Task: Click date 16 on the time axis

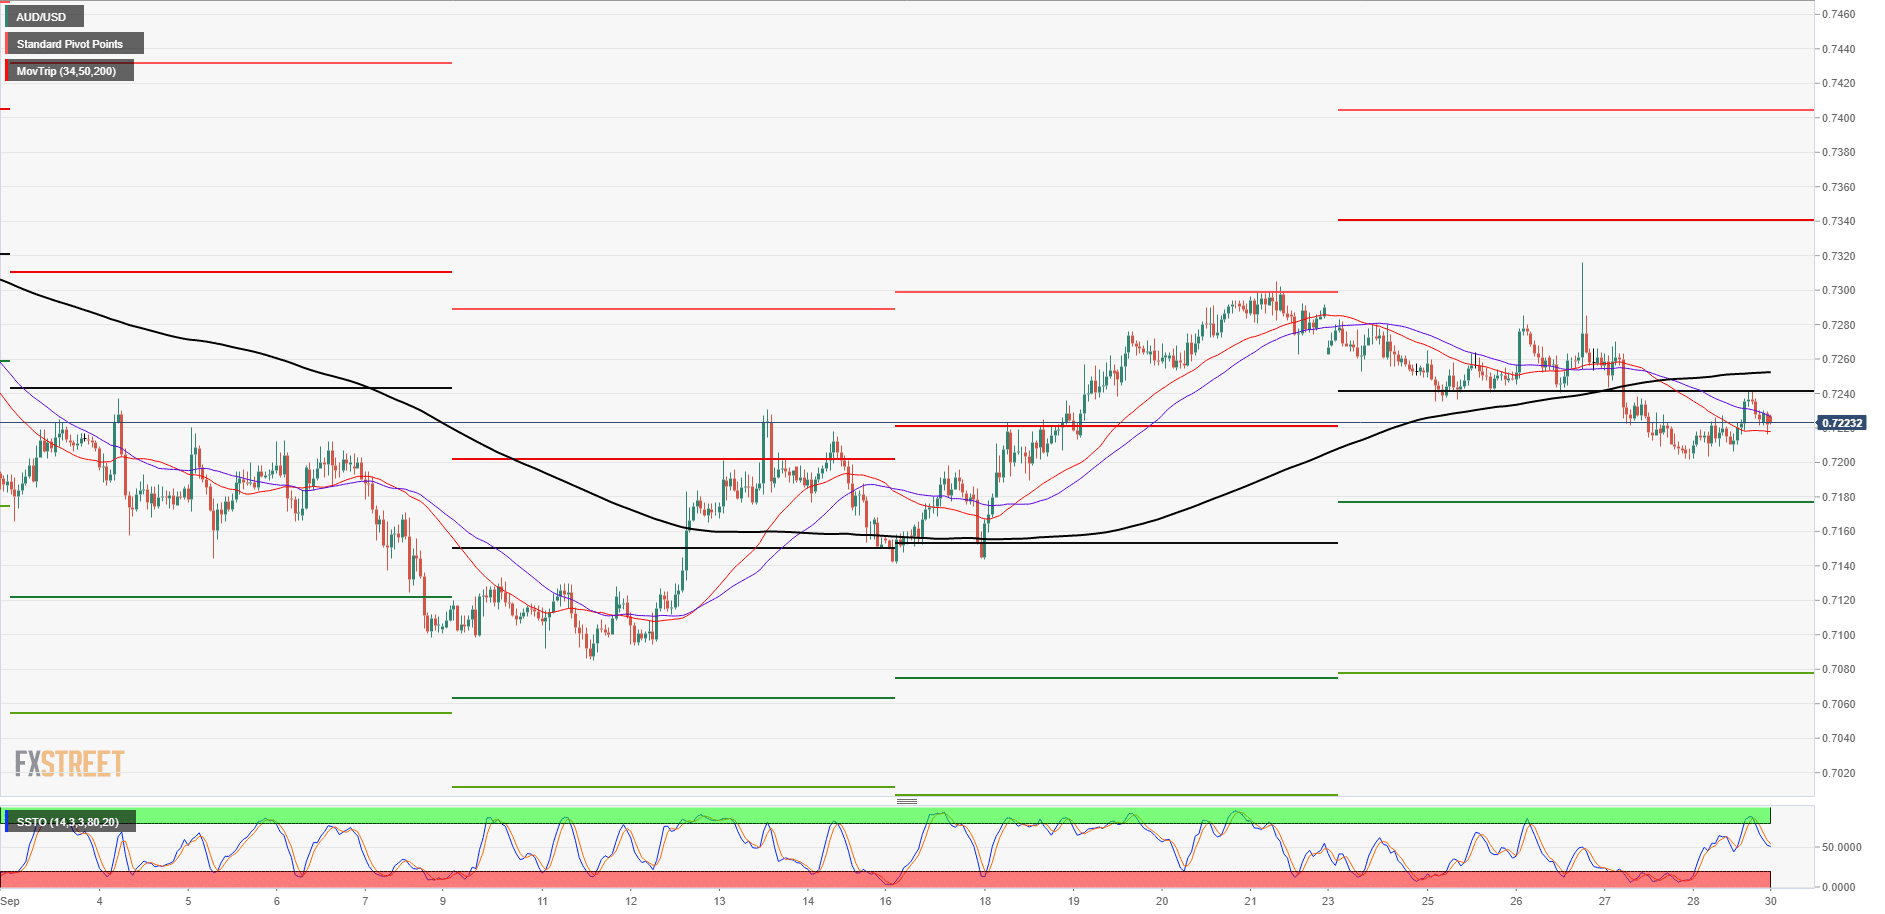Action: [886, 901]
